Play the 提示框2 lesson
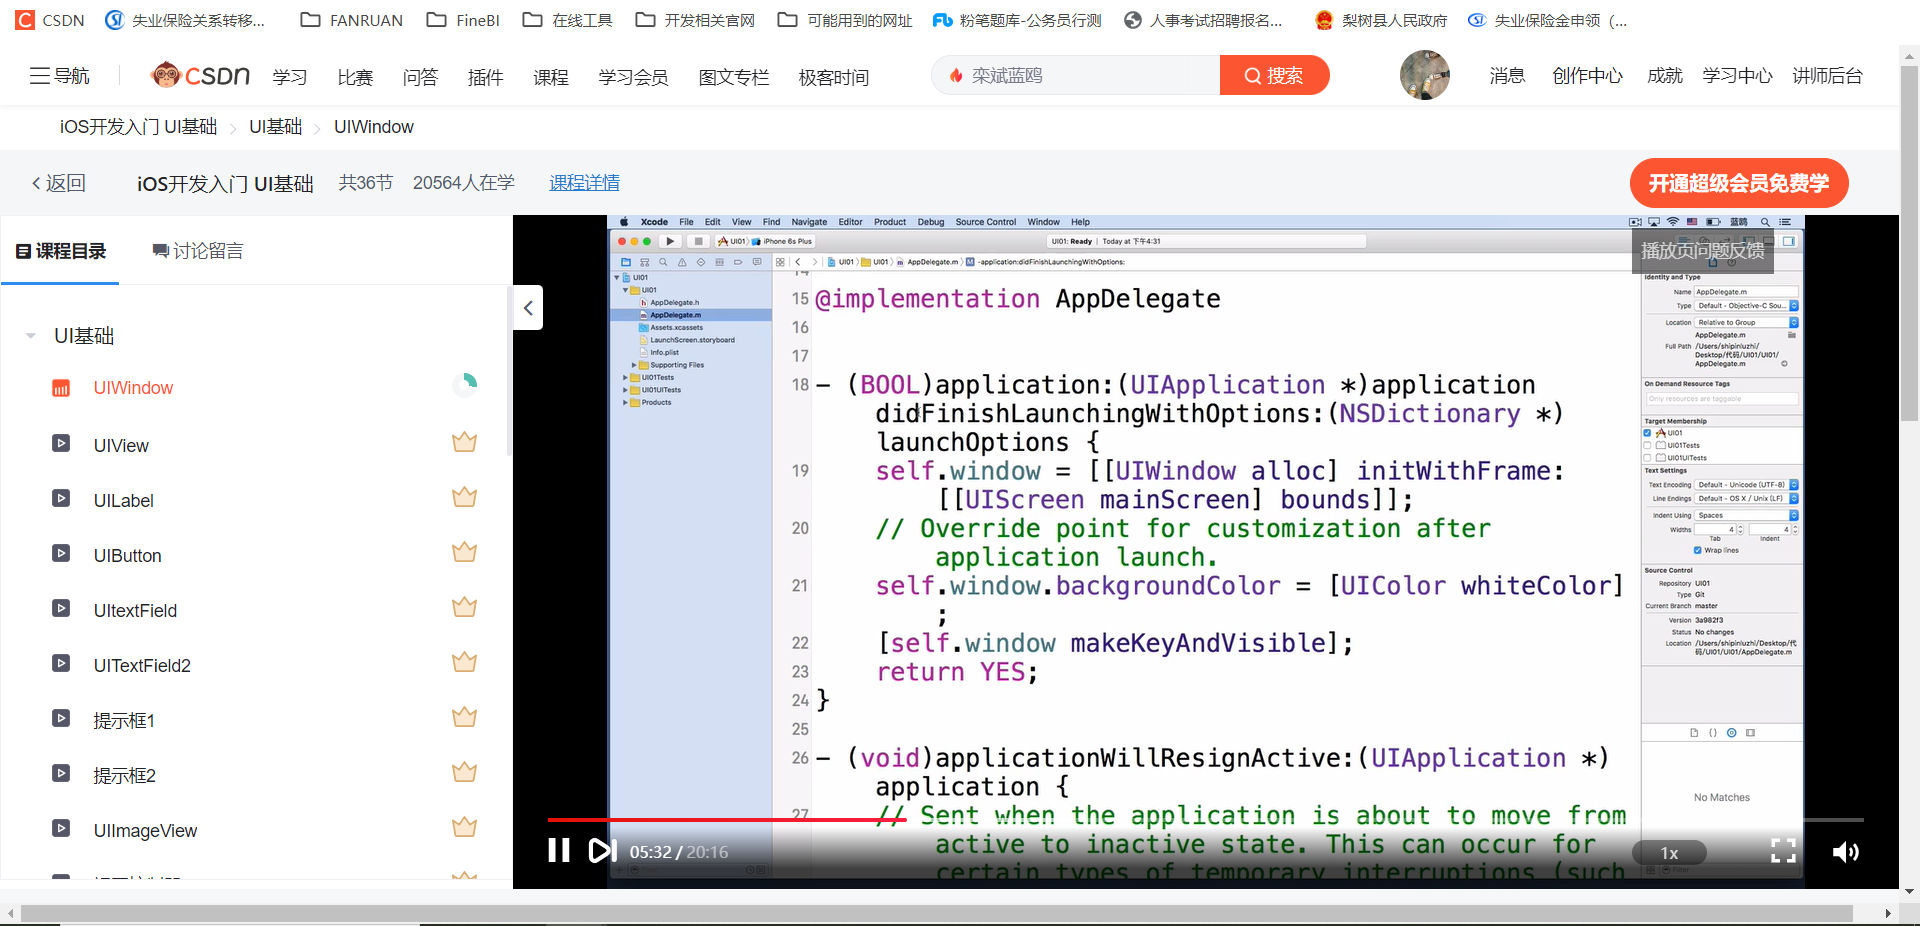The image size is (1920, 926). click(x=124, y=776)
